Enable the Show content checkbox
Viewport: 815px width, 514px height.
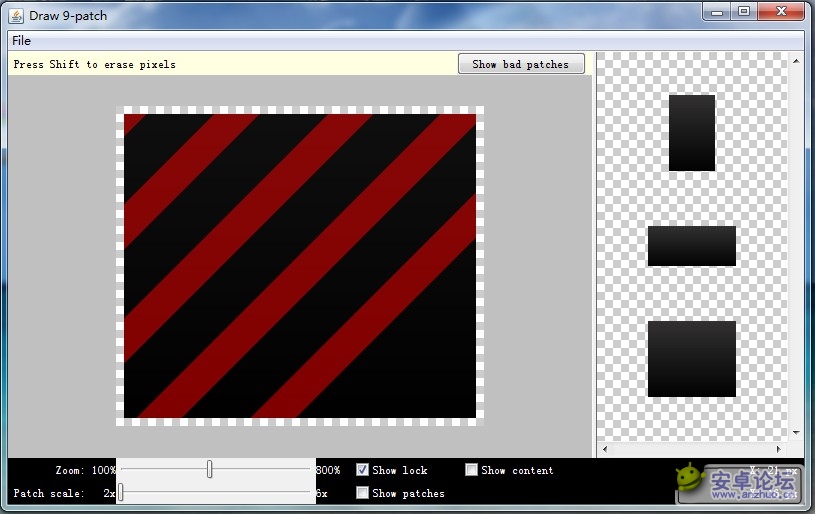[x=472, y=470]
